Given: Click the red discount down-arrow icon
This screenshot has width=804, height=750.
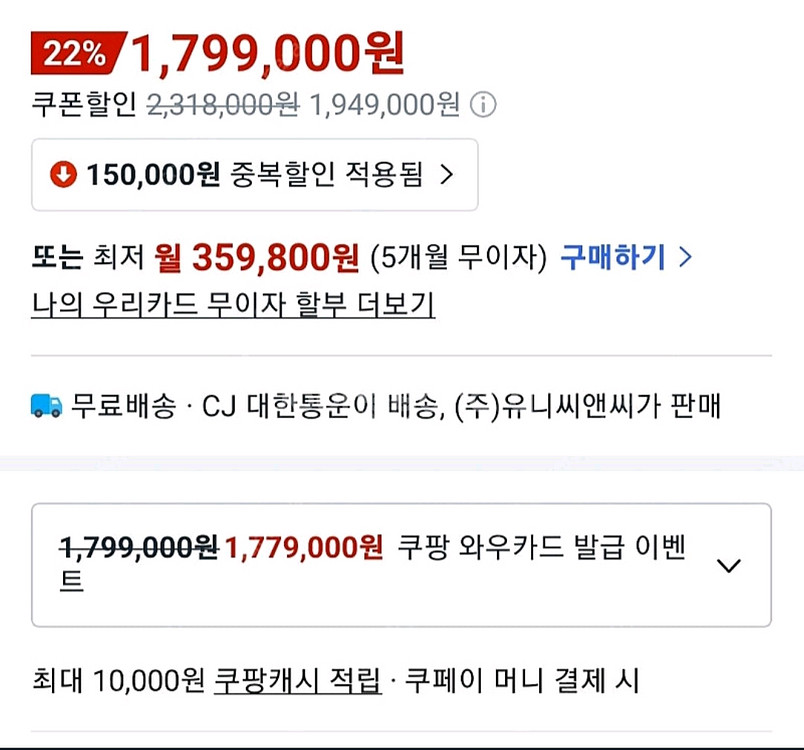Looking at the screenshot, I should click(x=64, y=174).
